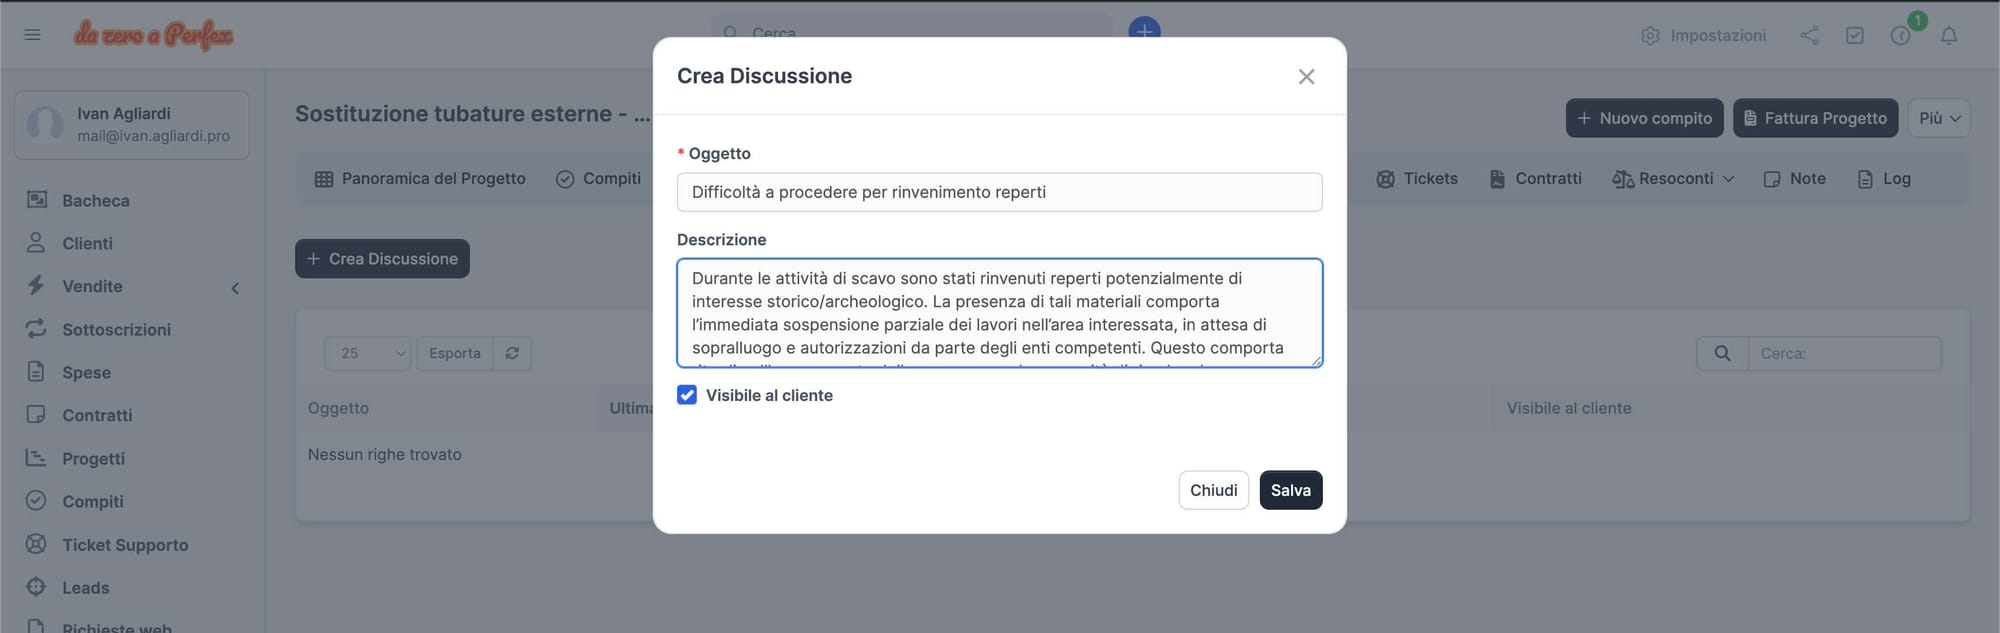
Task: Open the timer clock icon with badge
Action: (x=1900, y=36)
